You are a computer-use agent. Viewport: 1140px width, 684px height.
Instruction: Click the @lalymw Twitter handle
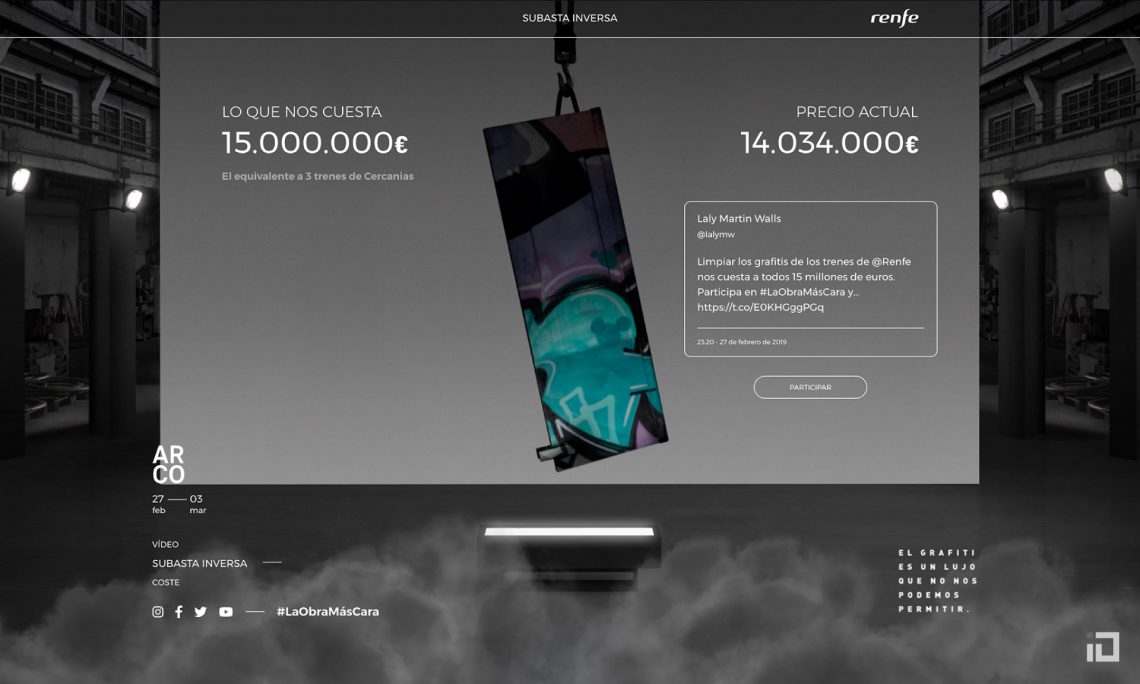pos(716,234)
